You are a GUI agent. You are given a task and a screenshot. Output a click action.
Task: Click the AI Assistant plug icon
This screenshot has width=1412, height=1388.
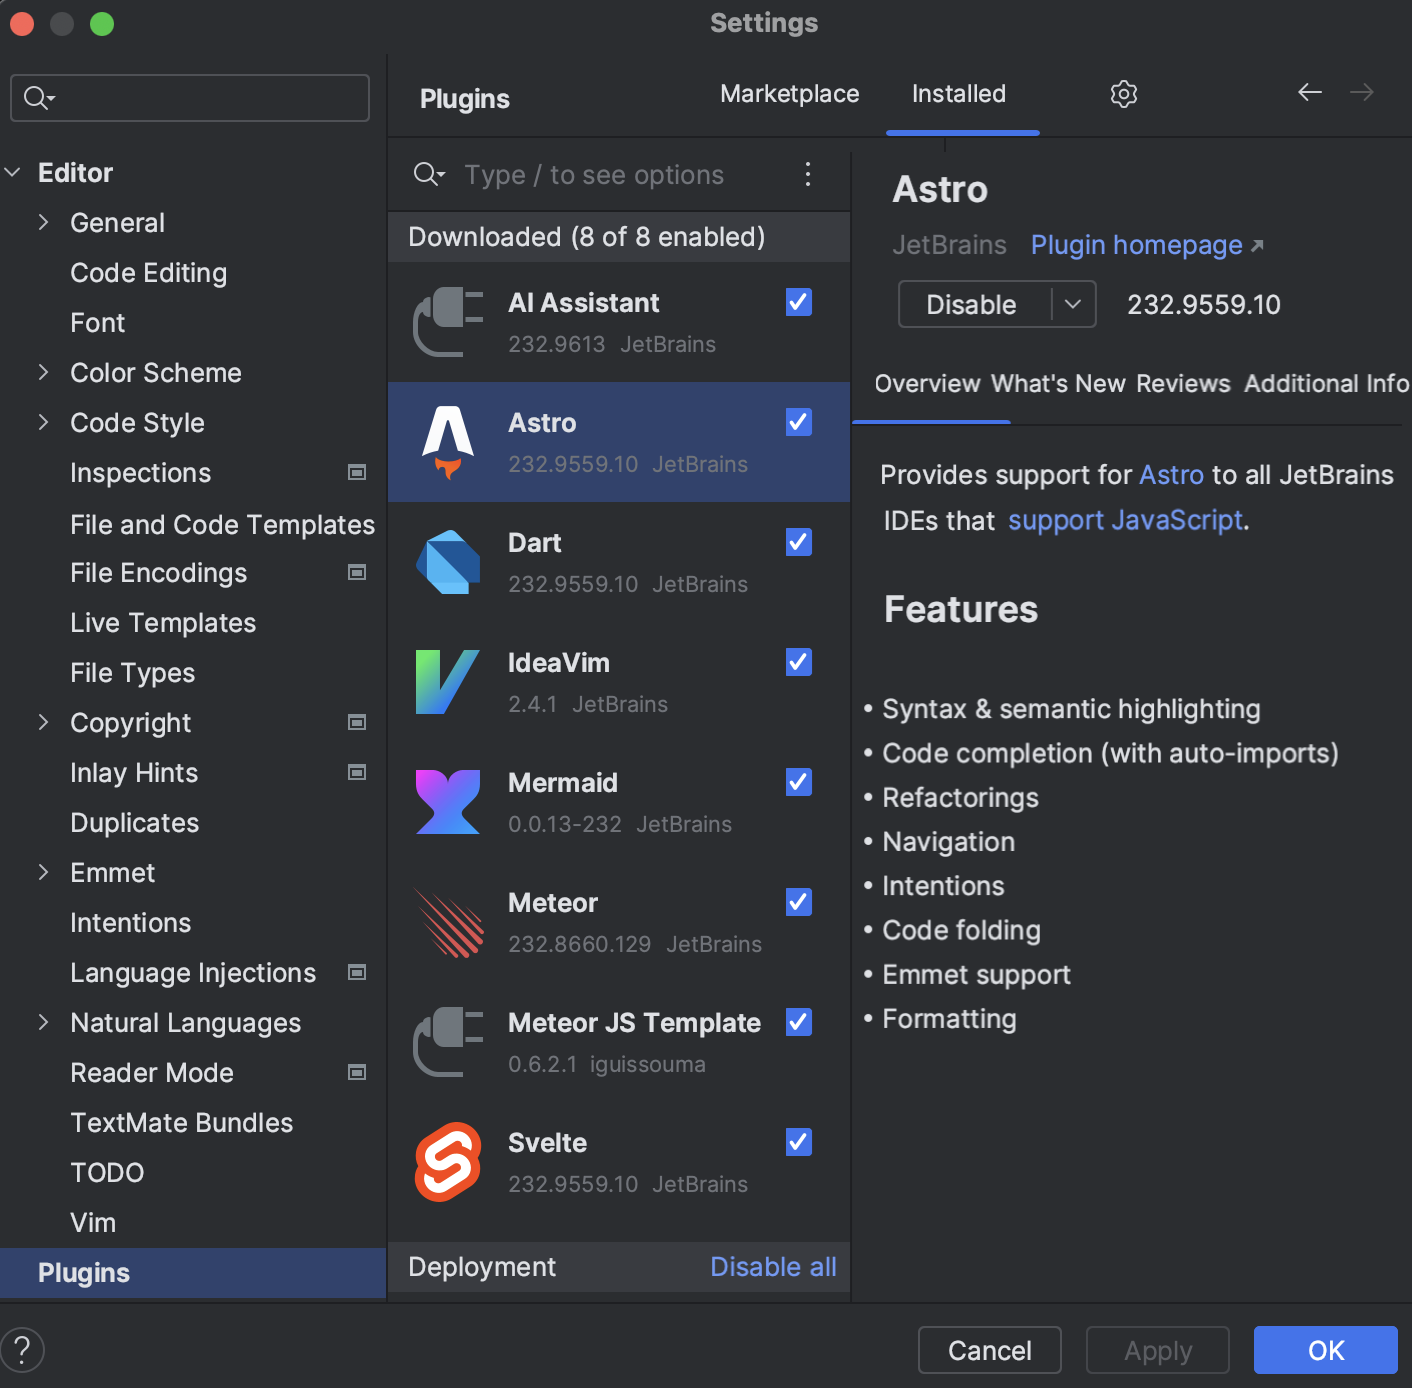447,322
